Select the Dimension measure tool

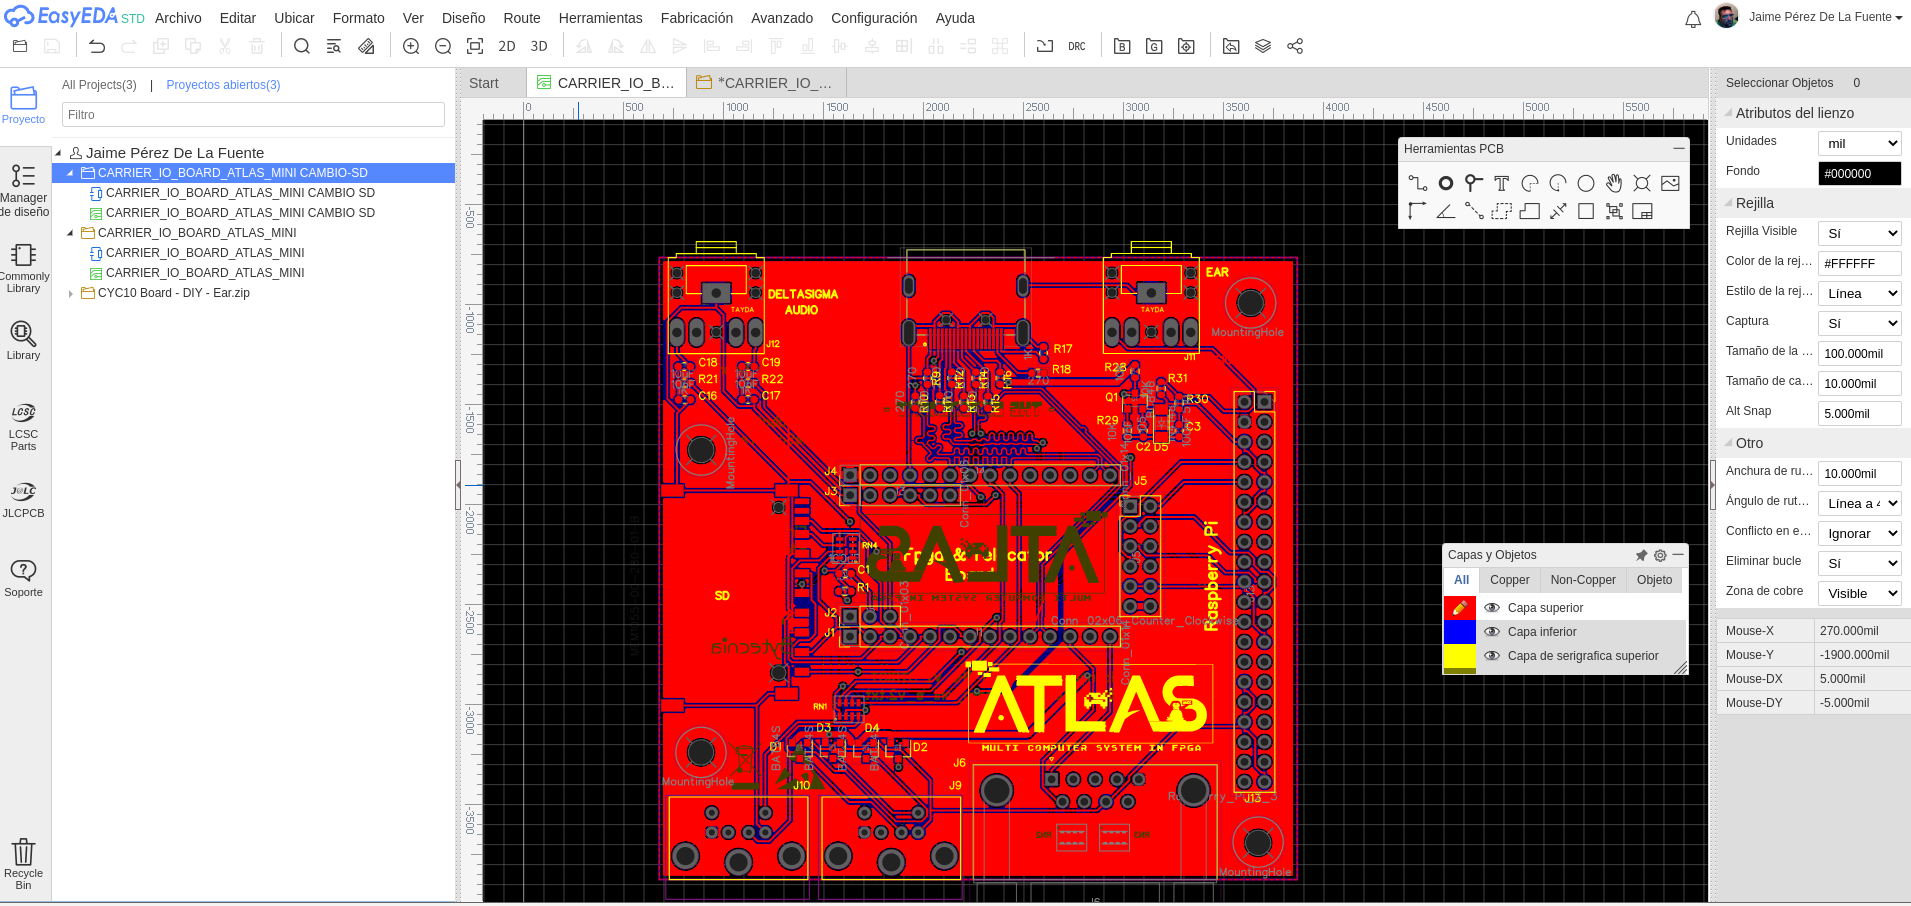coord(1558,211)
